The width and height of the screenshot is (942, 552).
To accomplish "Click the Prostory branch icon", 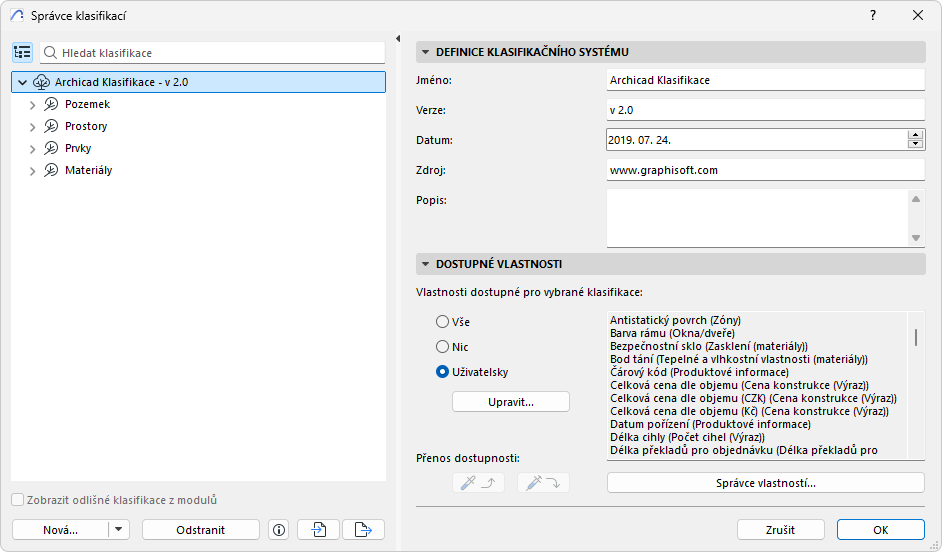I will (x=51, y=126).
